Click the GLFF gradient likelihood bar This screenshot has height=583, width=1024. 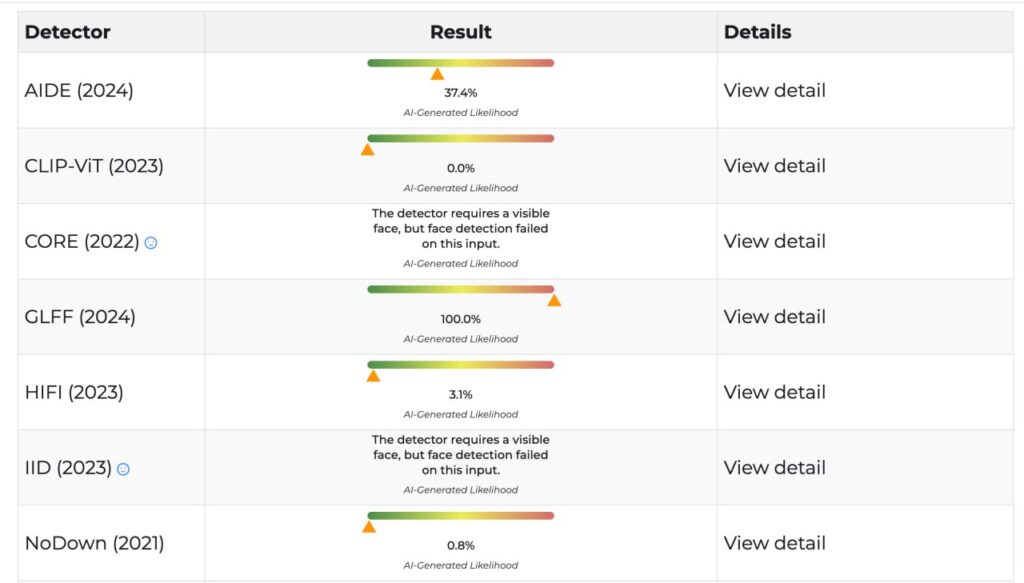click(x=460, y=289)
